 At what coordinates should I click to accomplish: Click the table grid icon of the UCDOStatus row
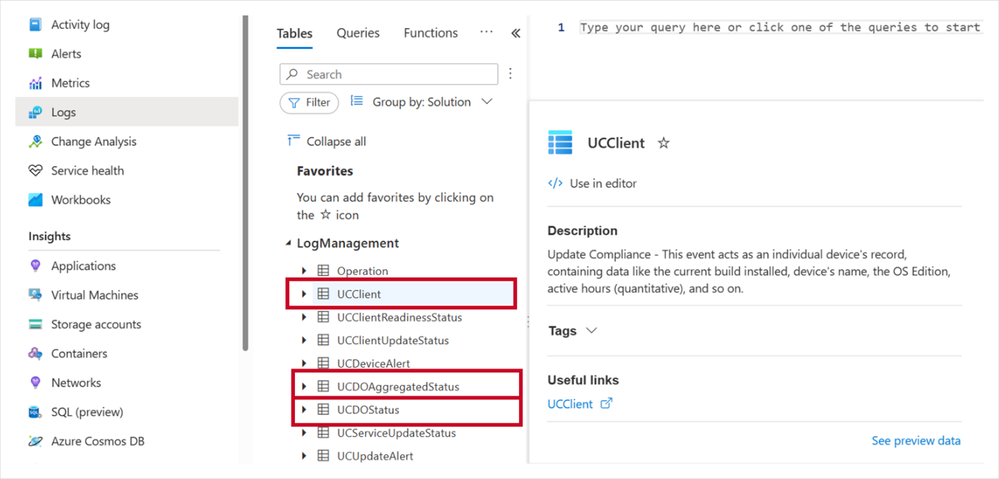[x=323, y=410]
